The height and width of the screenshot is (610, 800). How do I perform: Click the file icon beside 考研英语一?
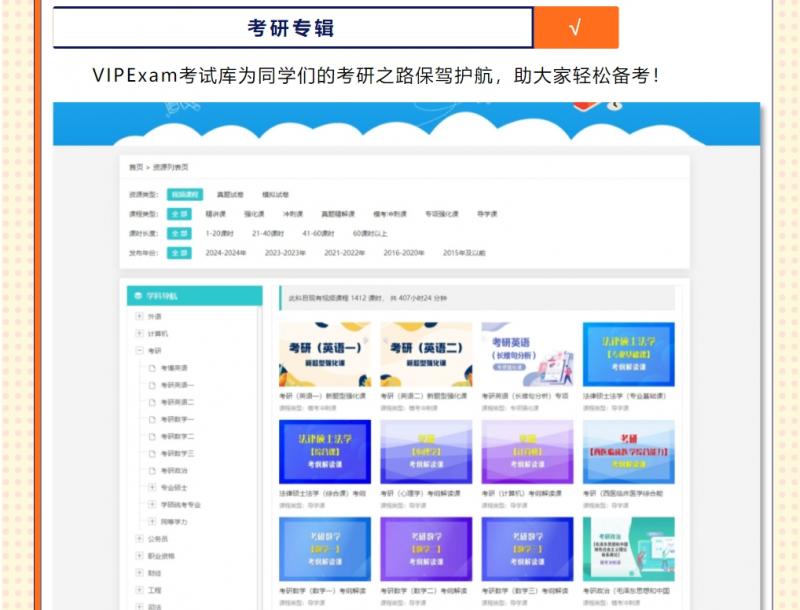pyautogui.click(x=152, y=385)
